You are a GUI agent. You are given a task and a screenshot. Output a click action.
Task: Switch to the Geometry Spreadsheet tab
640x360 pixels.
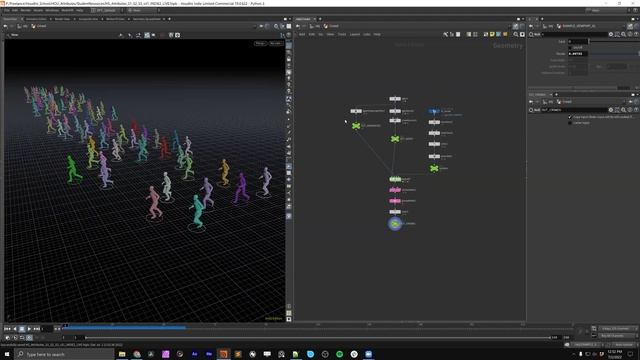(x=147, y=19)
